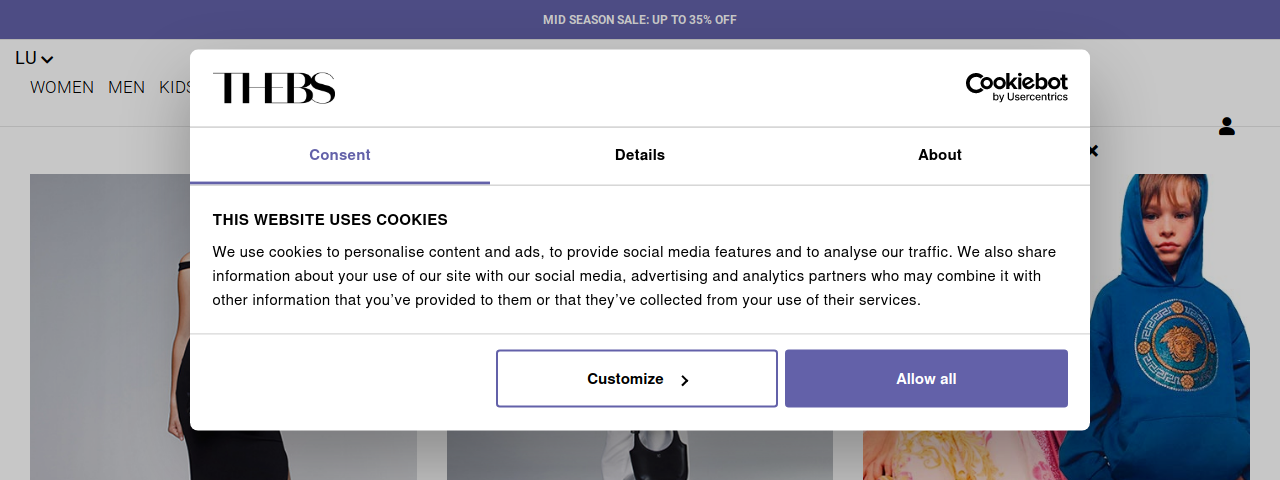Switch to the Consent tab
Viewport: 1280px width, 480px height.
pyautogui.click(x=340, y=155)
